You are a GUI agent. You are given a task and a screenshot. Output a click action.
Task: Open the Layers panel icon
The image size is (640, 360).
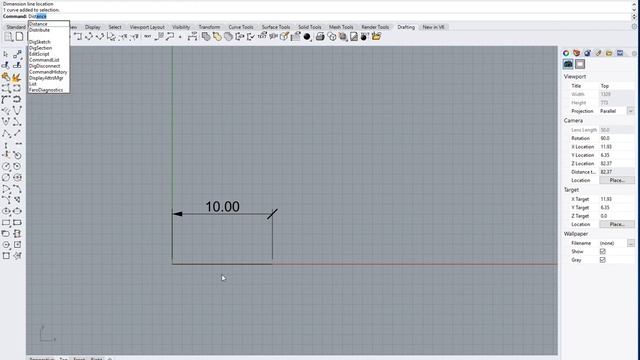coord(576,53)
